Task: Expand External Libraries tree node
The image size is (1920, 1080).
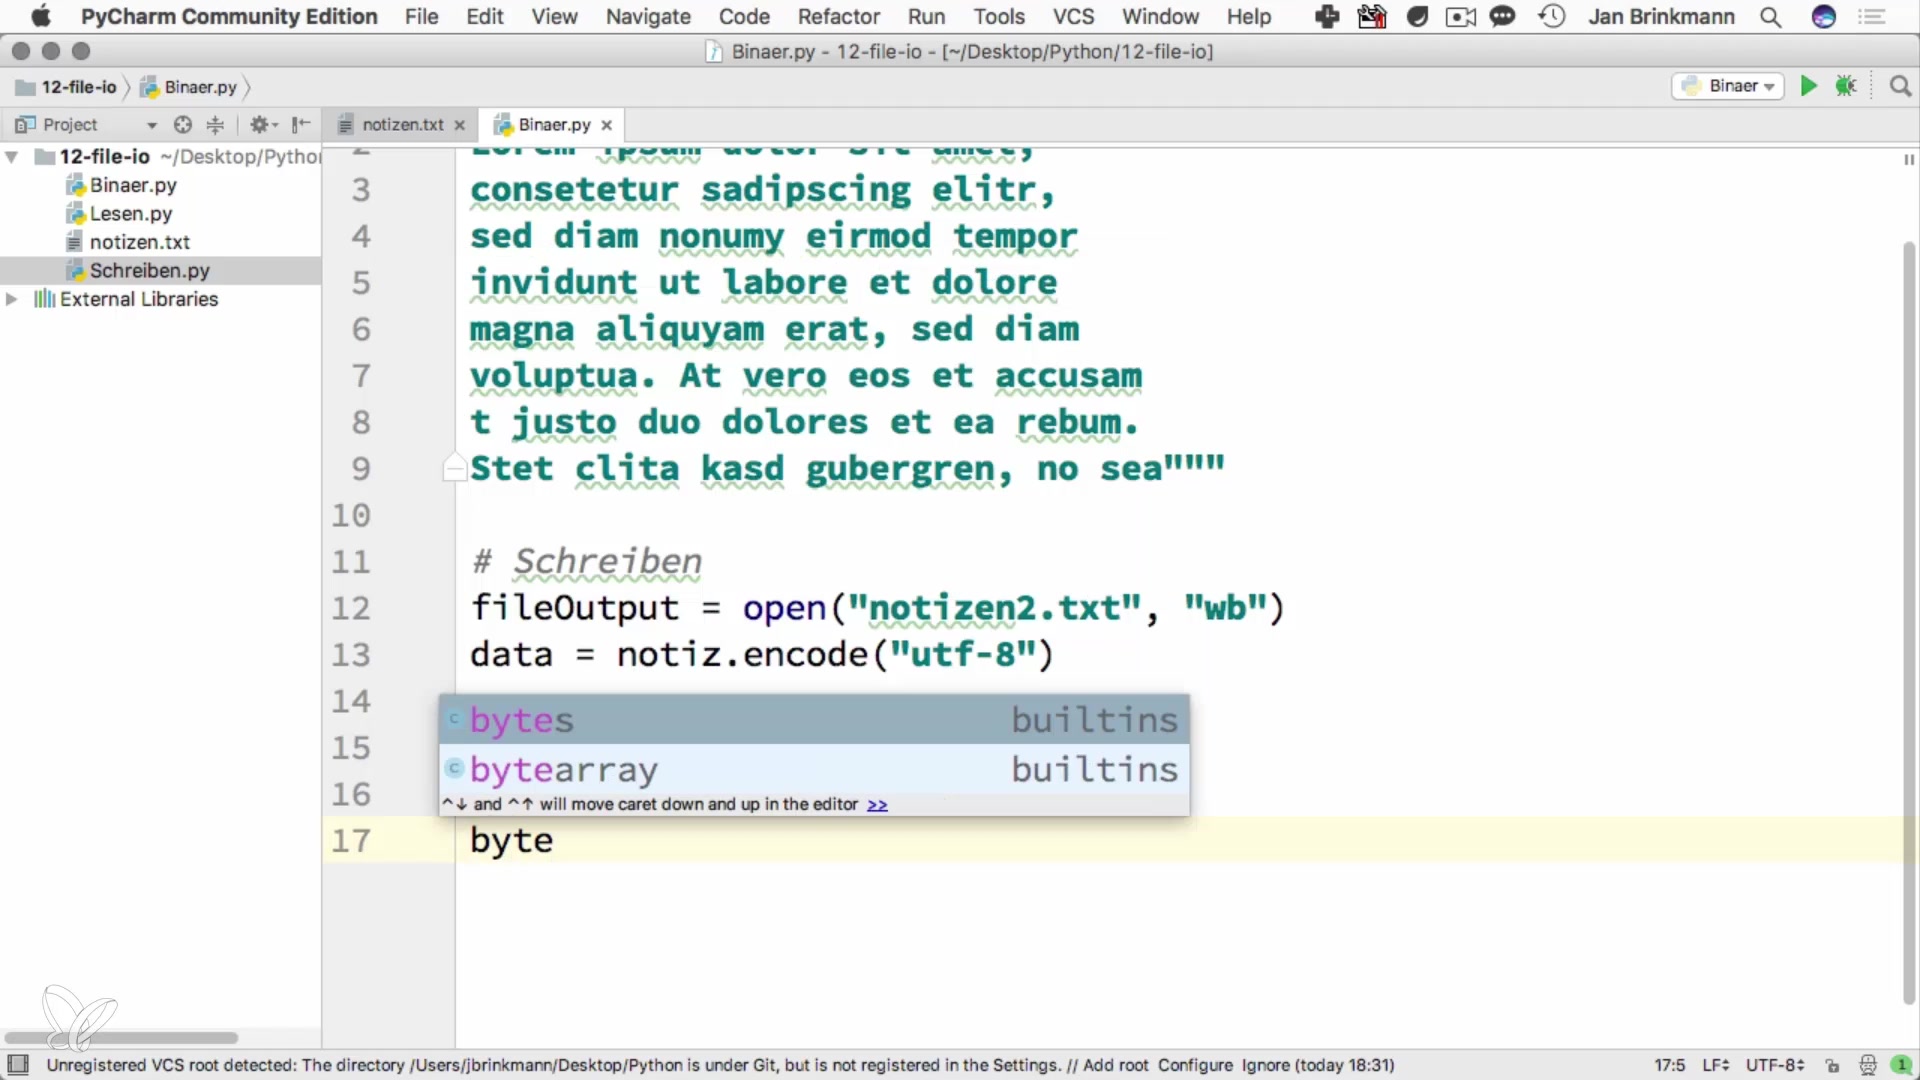Action: coord(12,299)
